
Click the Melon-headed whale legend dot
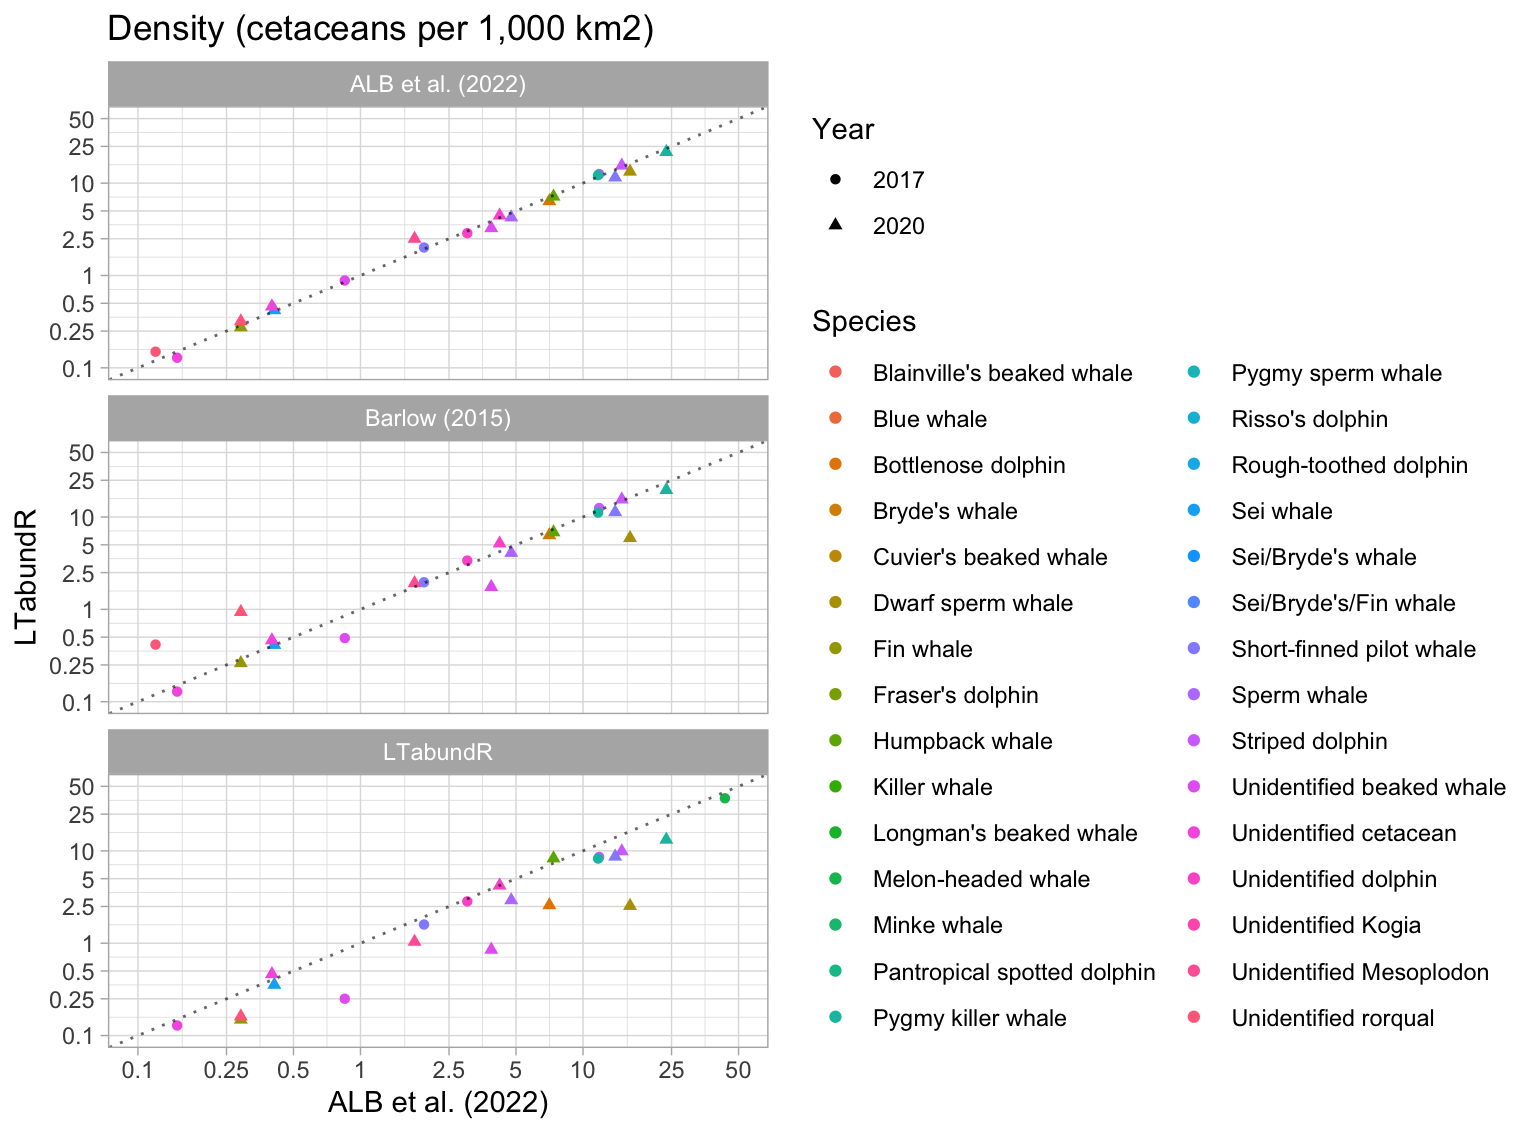point(835,879)
